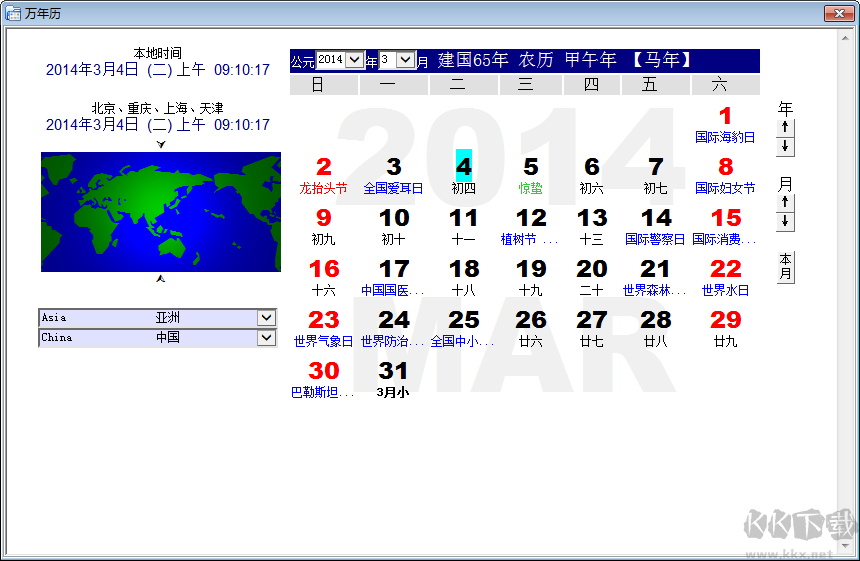Screen dimensions: 860x561
Task: Click the arrow marker below the map
Action: click(x=161, y=279)
